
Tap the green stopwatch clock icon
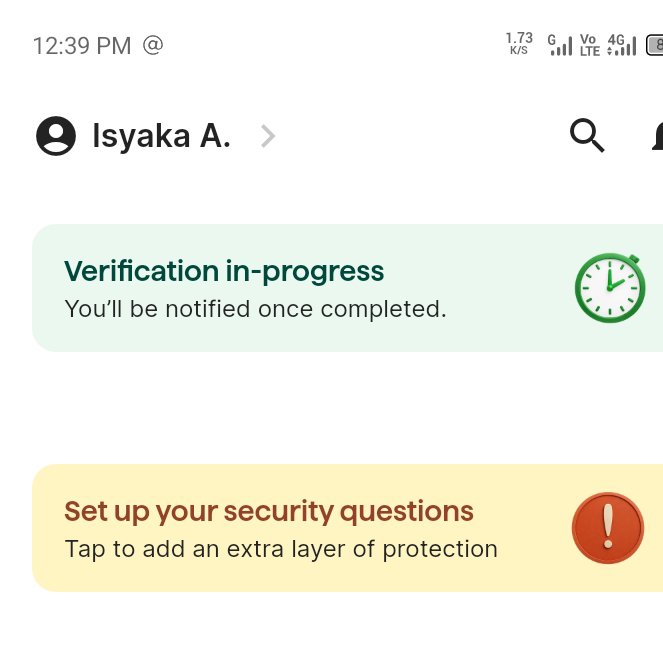[x=610, y=288]
